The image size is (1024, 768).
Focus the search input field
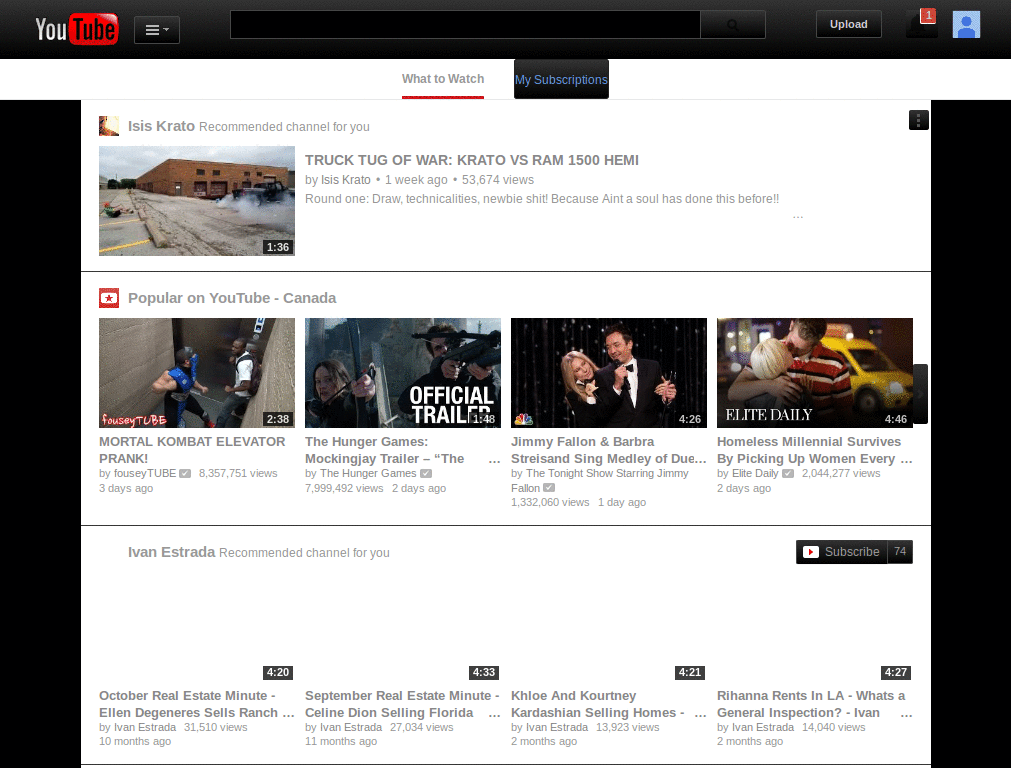[465, 25]
